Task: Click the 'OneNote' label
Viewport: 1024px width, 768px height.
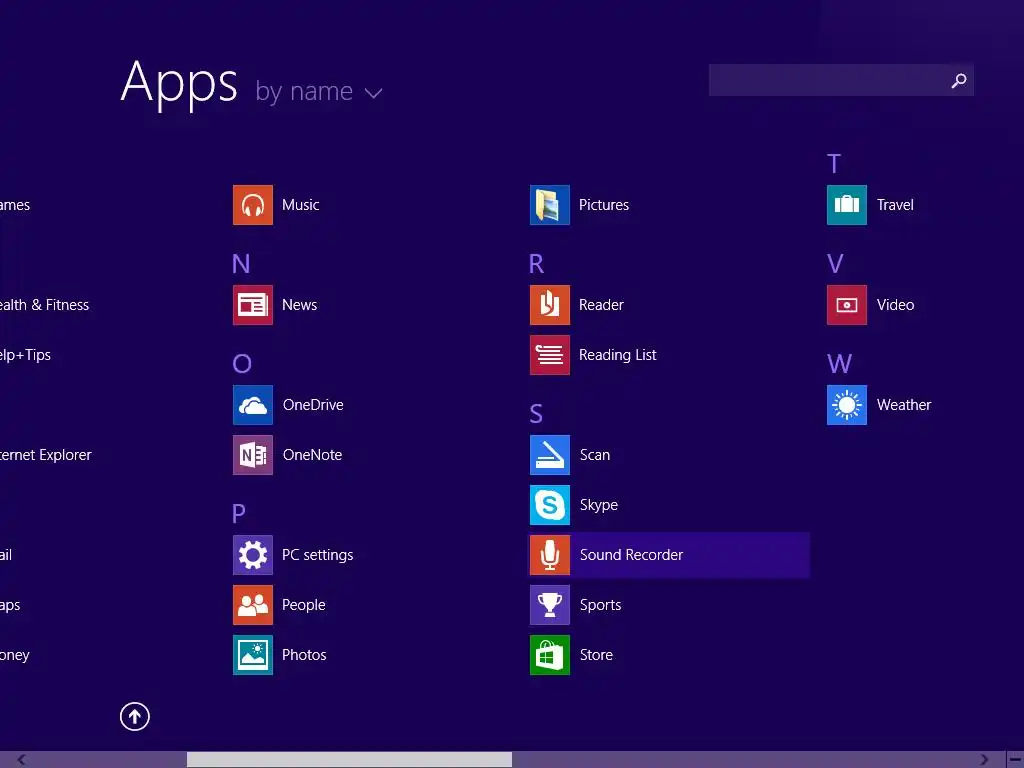Action: click(x=312, y=455)
